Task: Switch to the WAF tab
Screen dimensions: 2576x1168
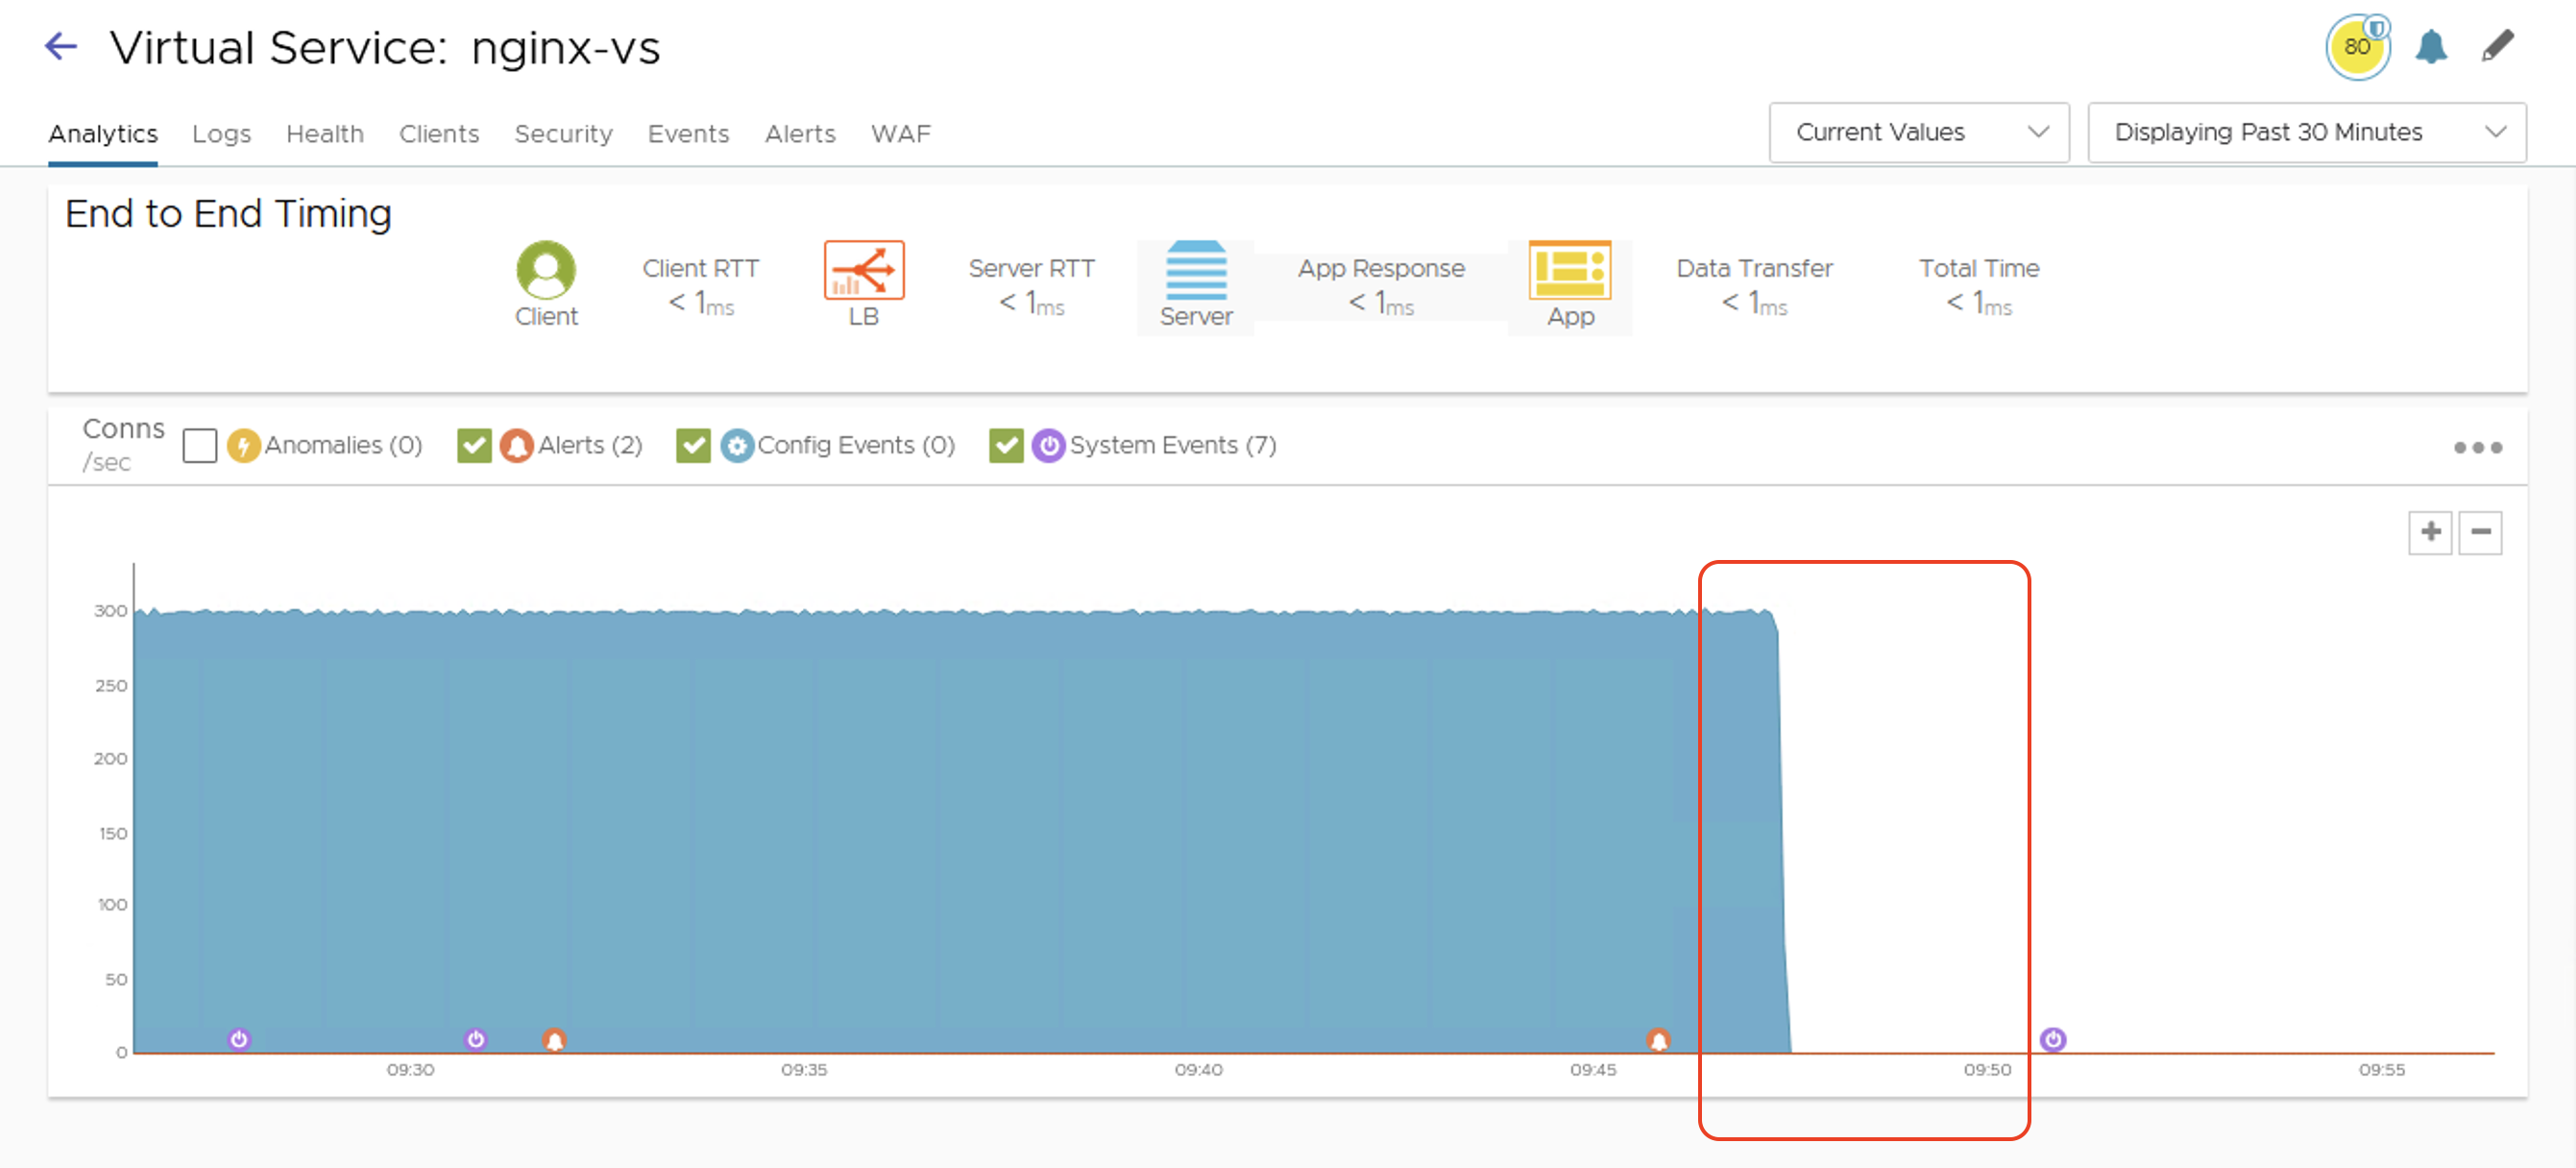Action: 900,133
